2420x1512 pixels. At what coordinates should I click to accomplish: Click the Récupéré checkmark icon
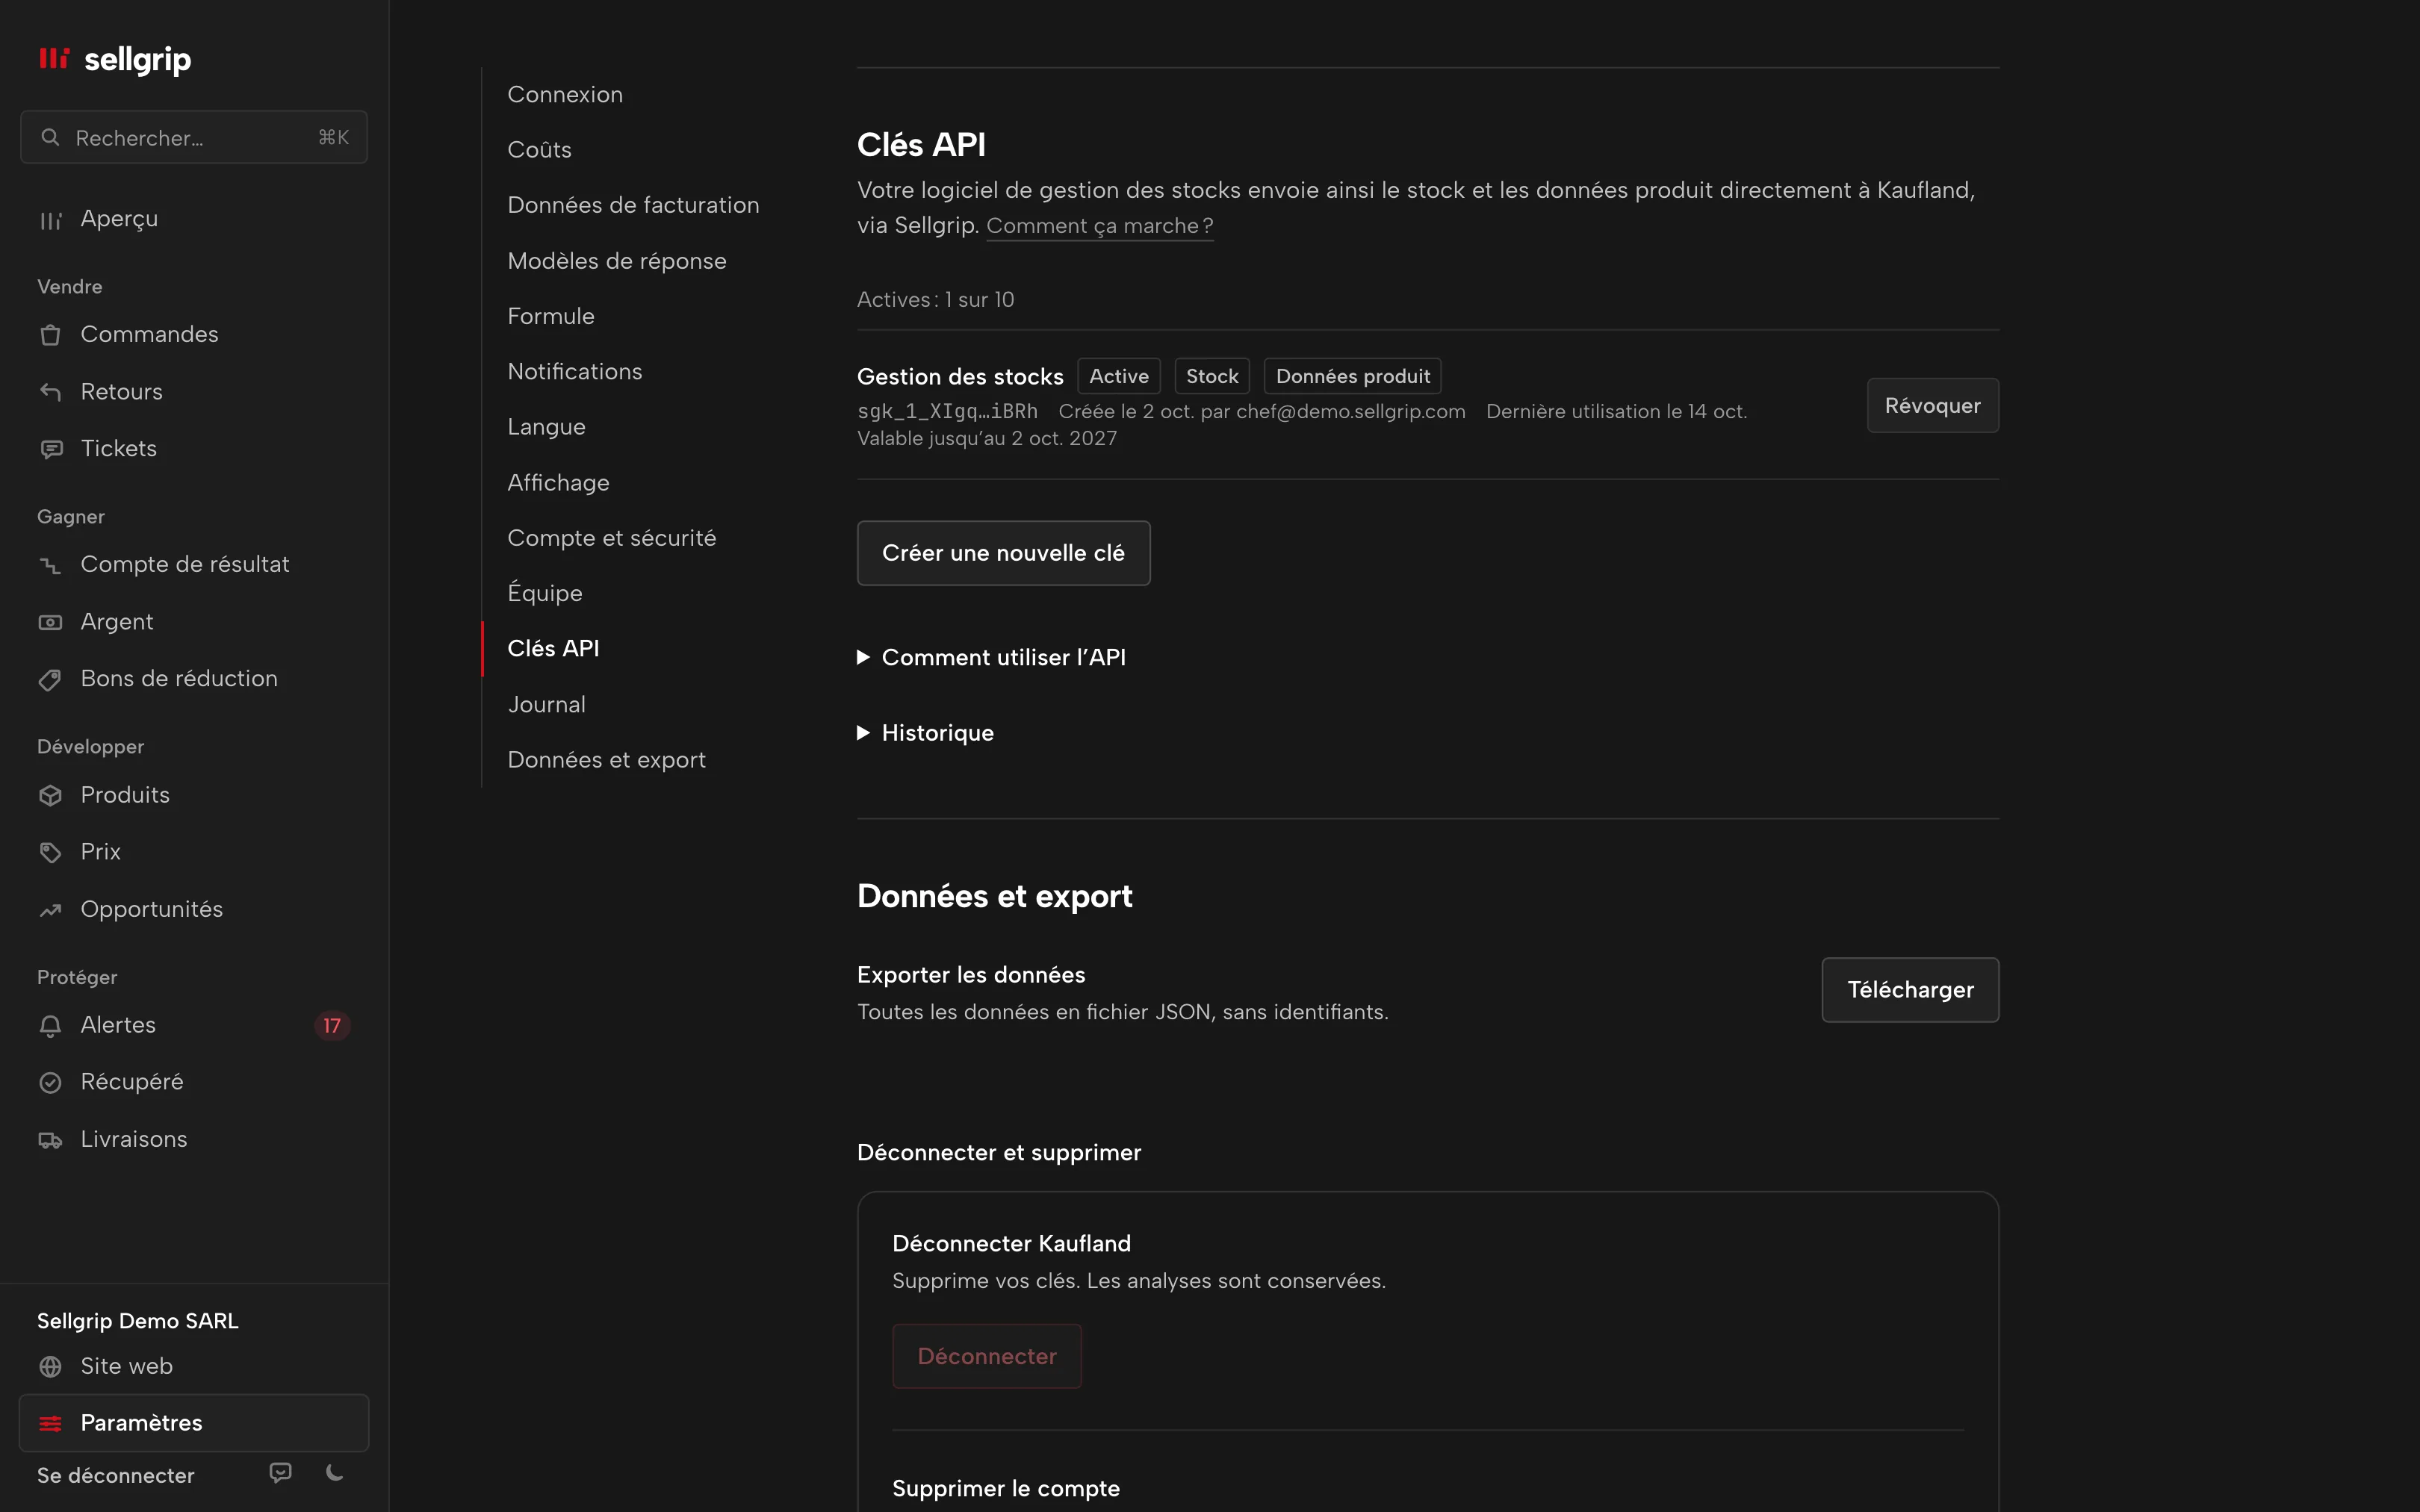[x=50, y=1082]
